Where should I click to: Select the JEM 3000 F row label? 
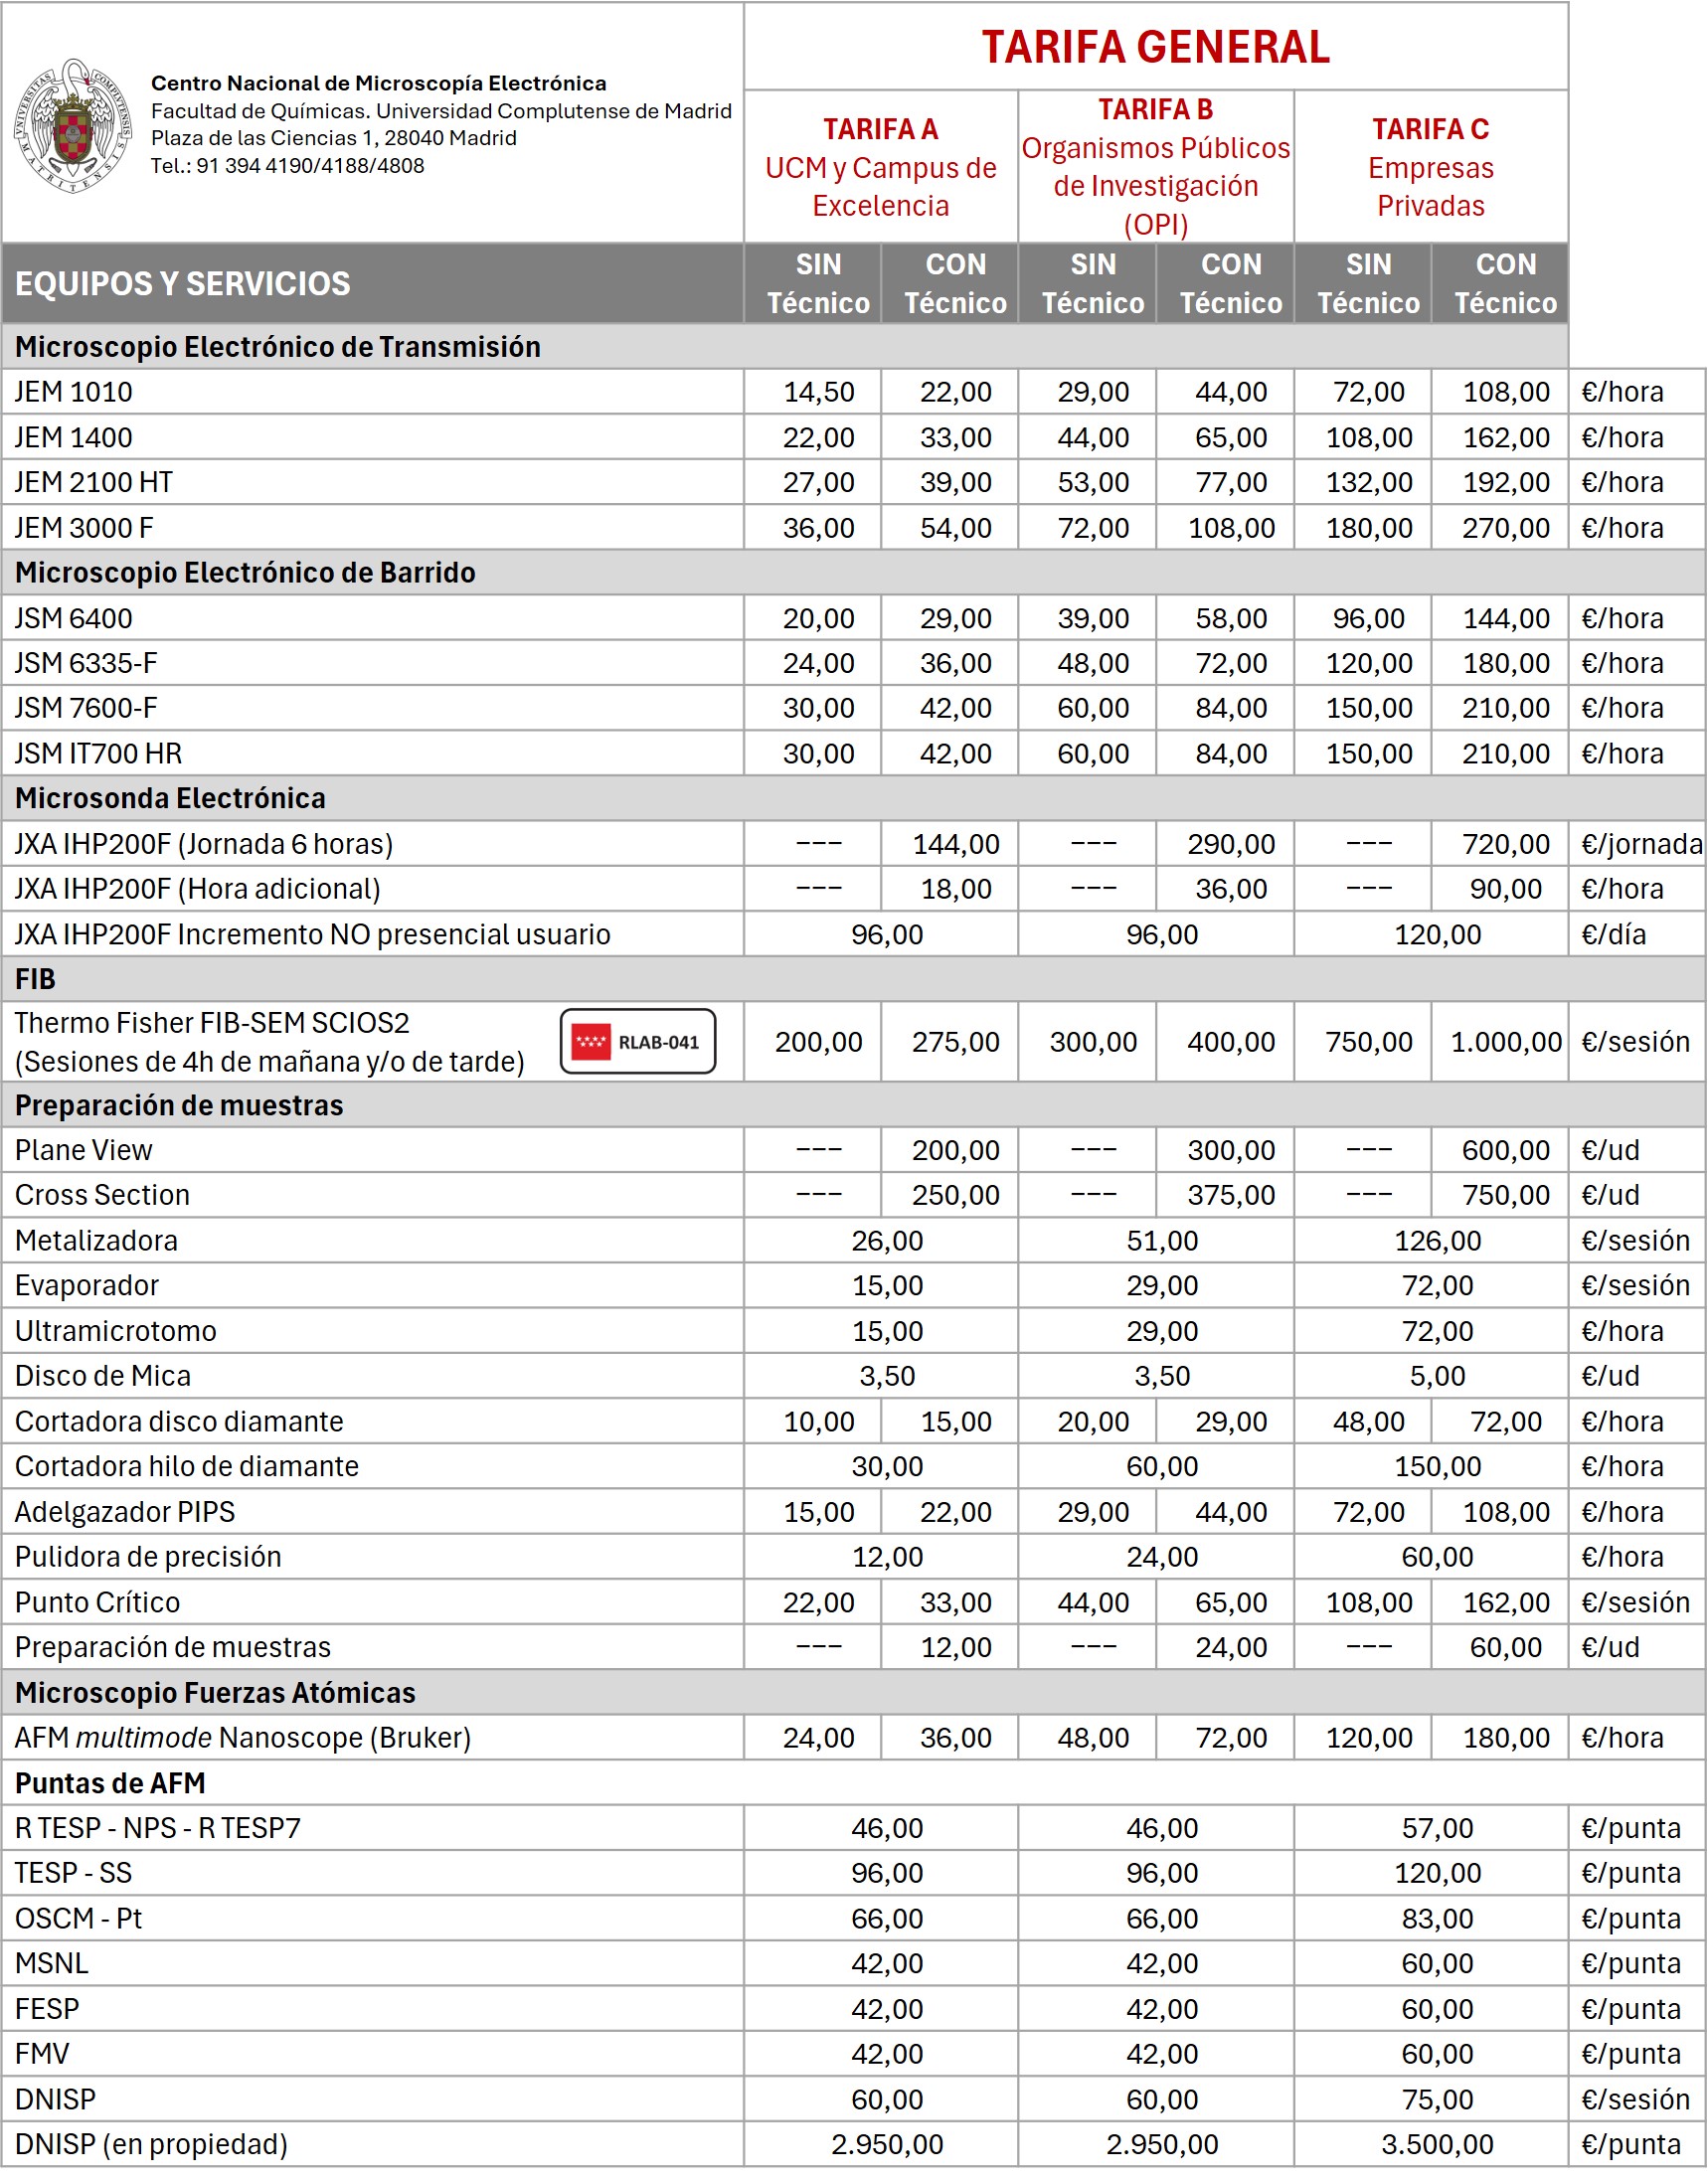[x=84, y=527]
